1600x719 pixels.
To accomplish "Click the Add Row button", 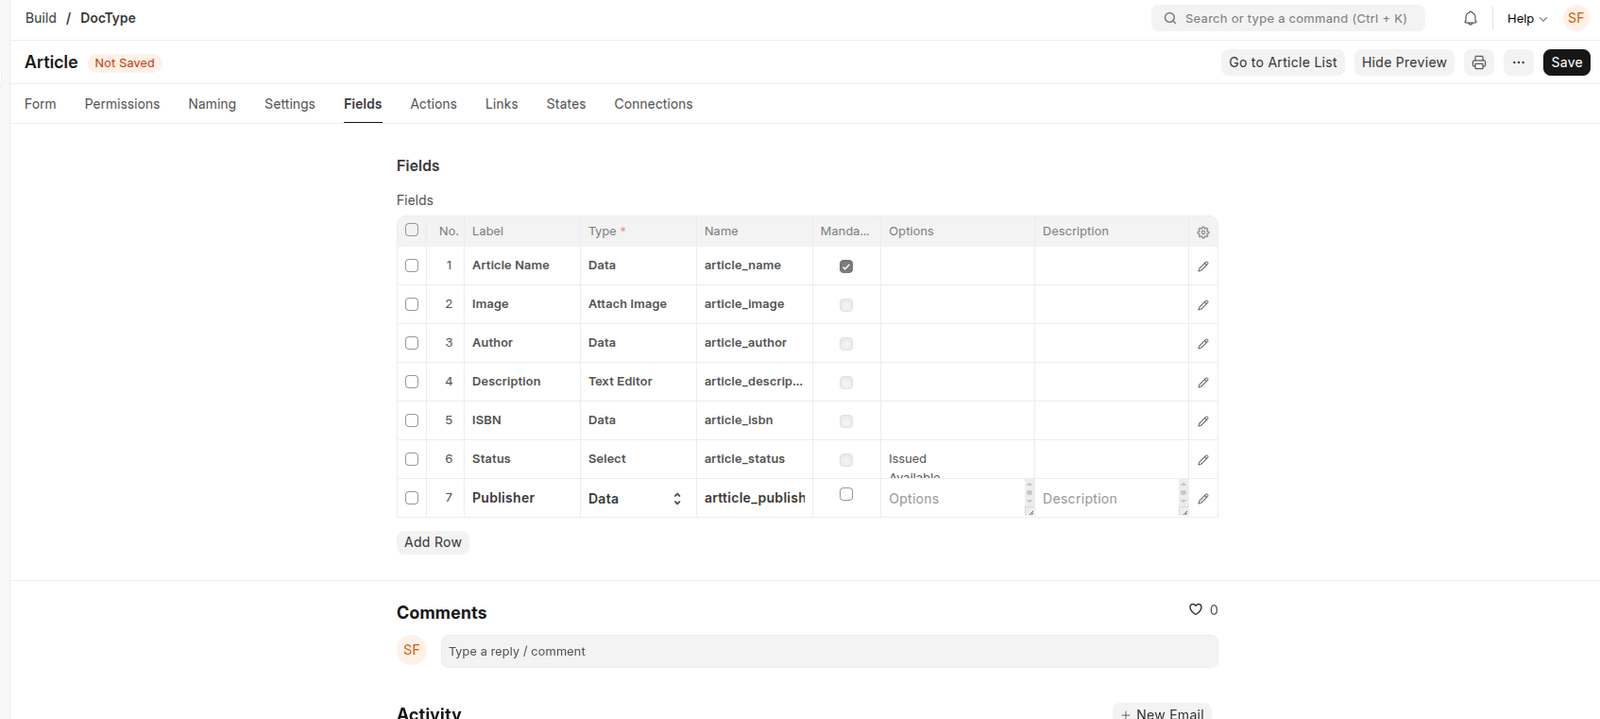I will pos(432,542).
